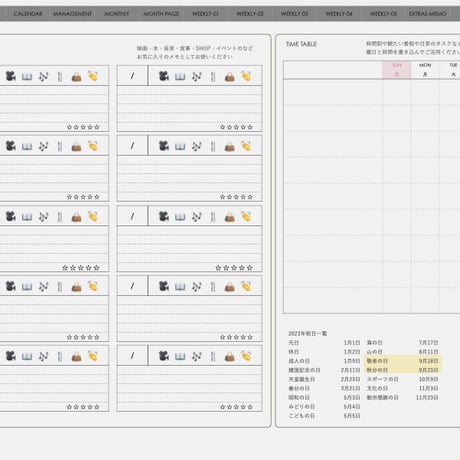Image resolution: width=460 pixels, height=460 pixels.
Task: Tap handbag icon in top right-column memo card
Action: [230, 77]
